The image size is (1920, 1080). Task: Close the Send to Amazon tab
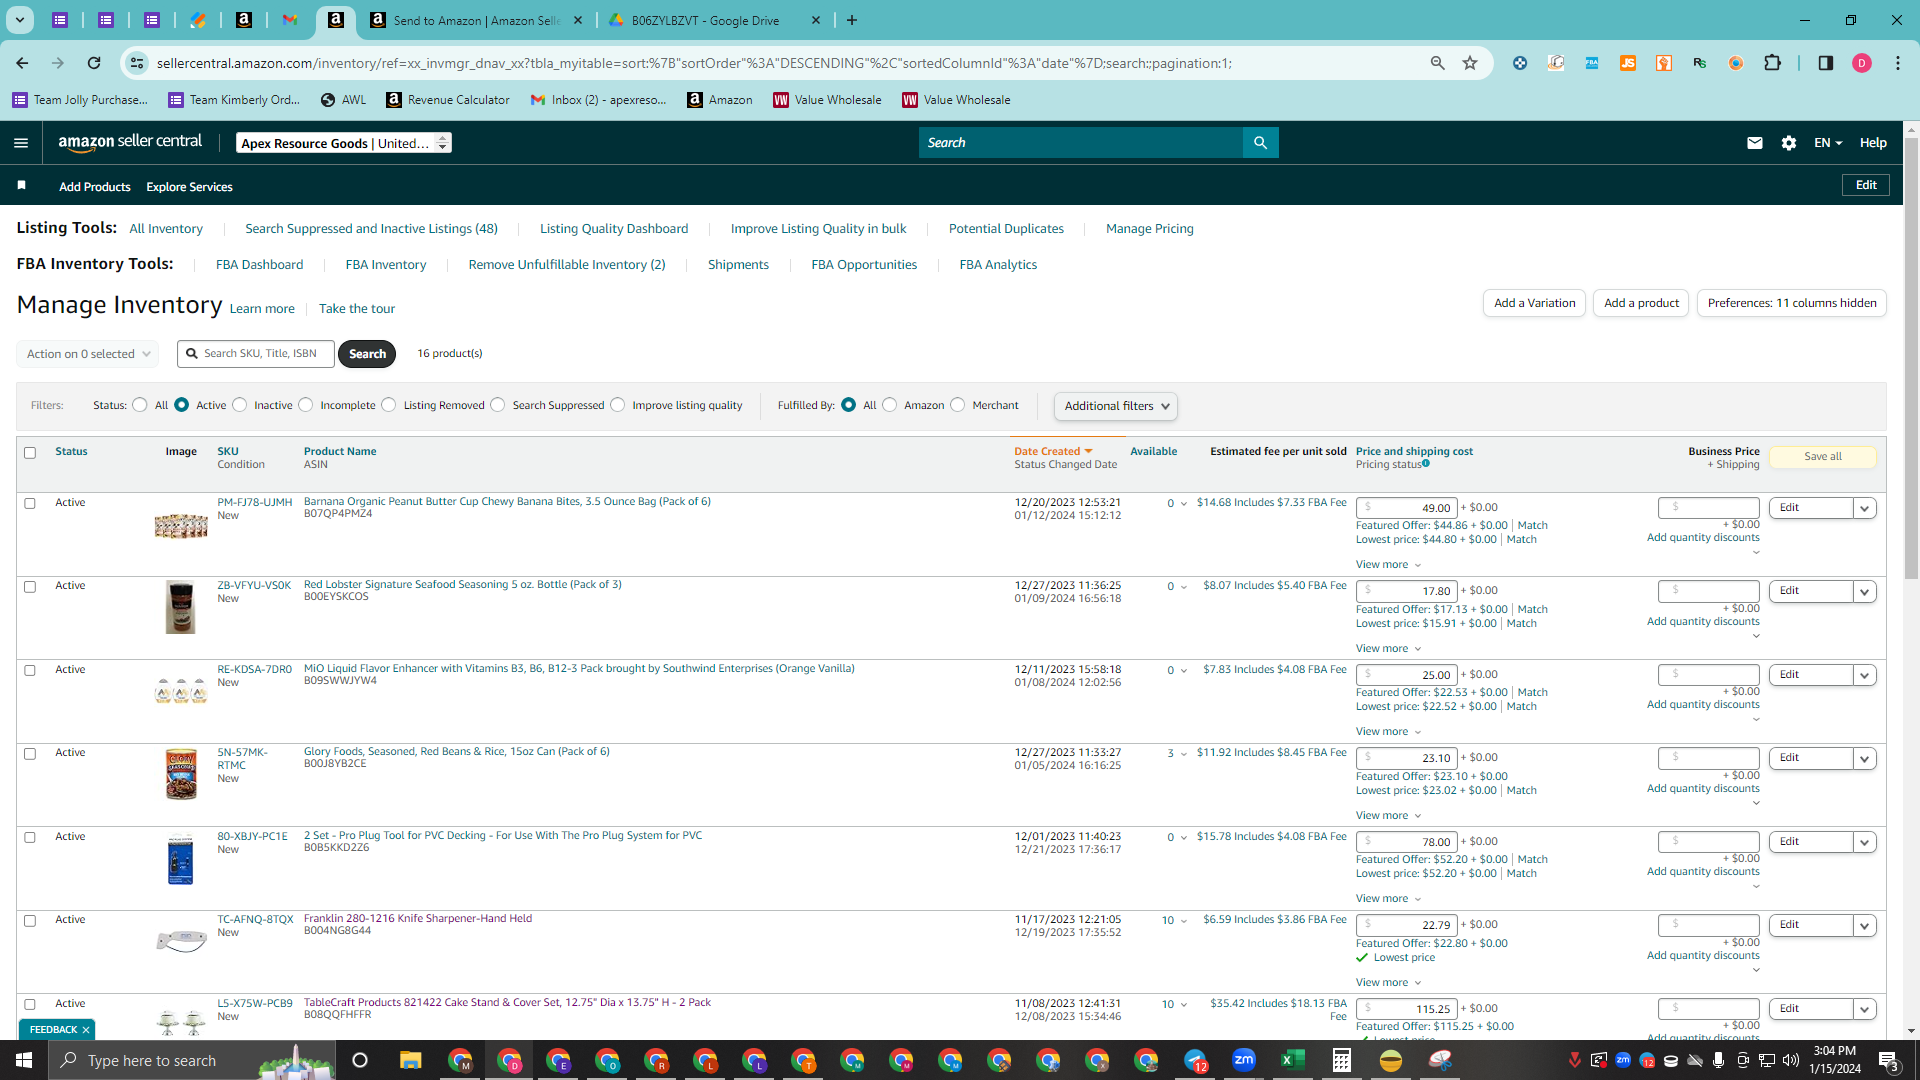tap(578, 20)
